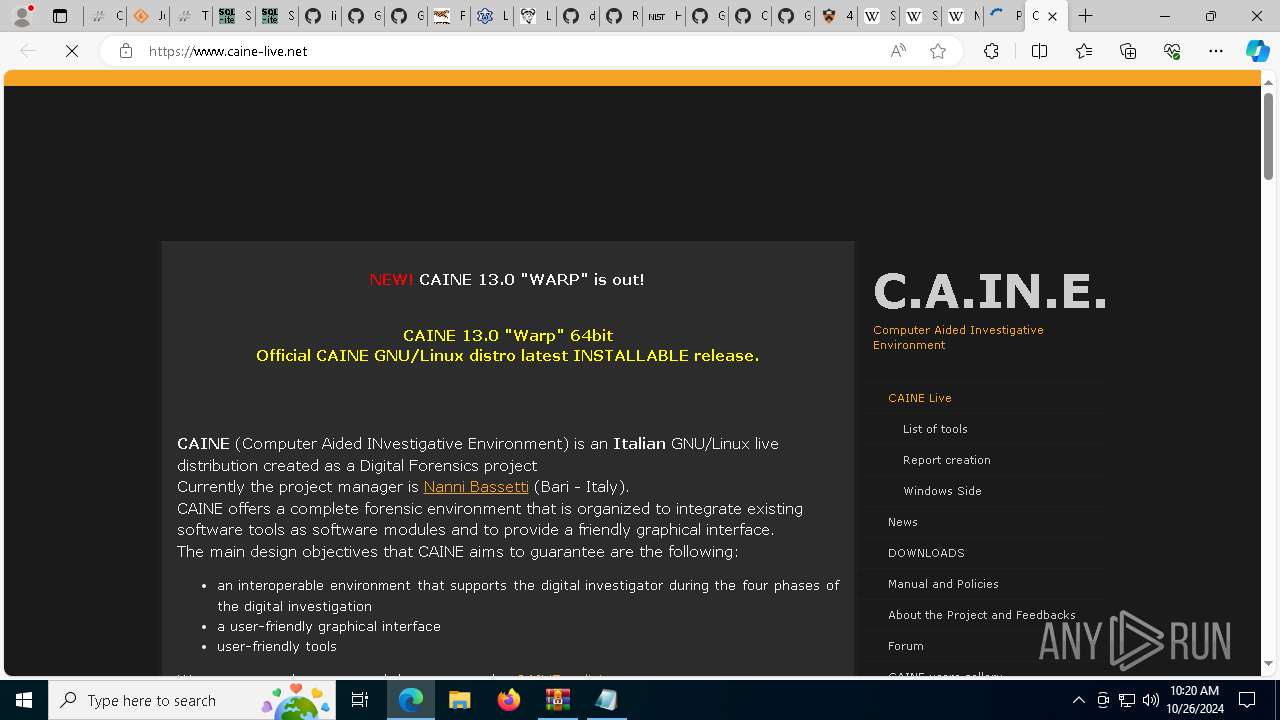Screen dimensions: 1280x720
Task: Open the DOWNLOADS sidebar link
Action: [x=926, y=553]
